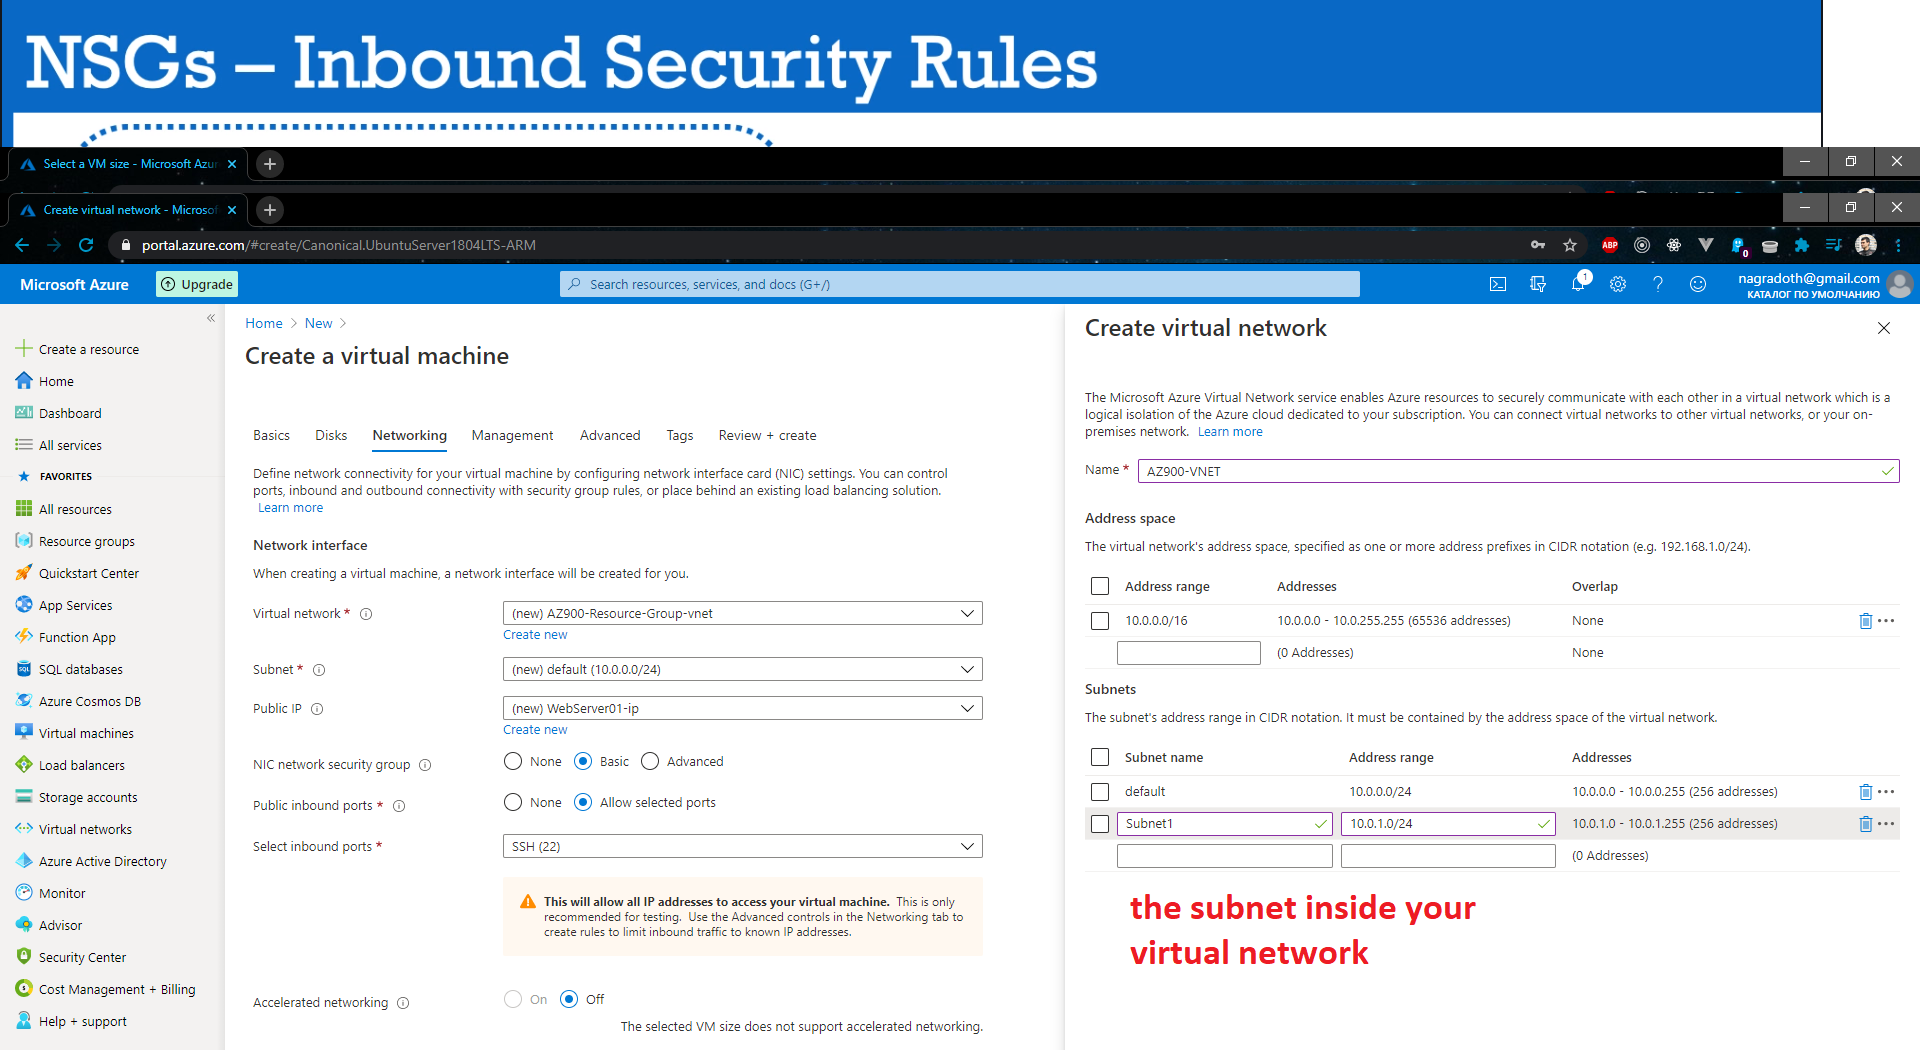Click Create new under Virtual network
Screen dimensions: 1920x1050
535,635
